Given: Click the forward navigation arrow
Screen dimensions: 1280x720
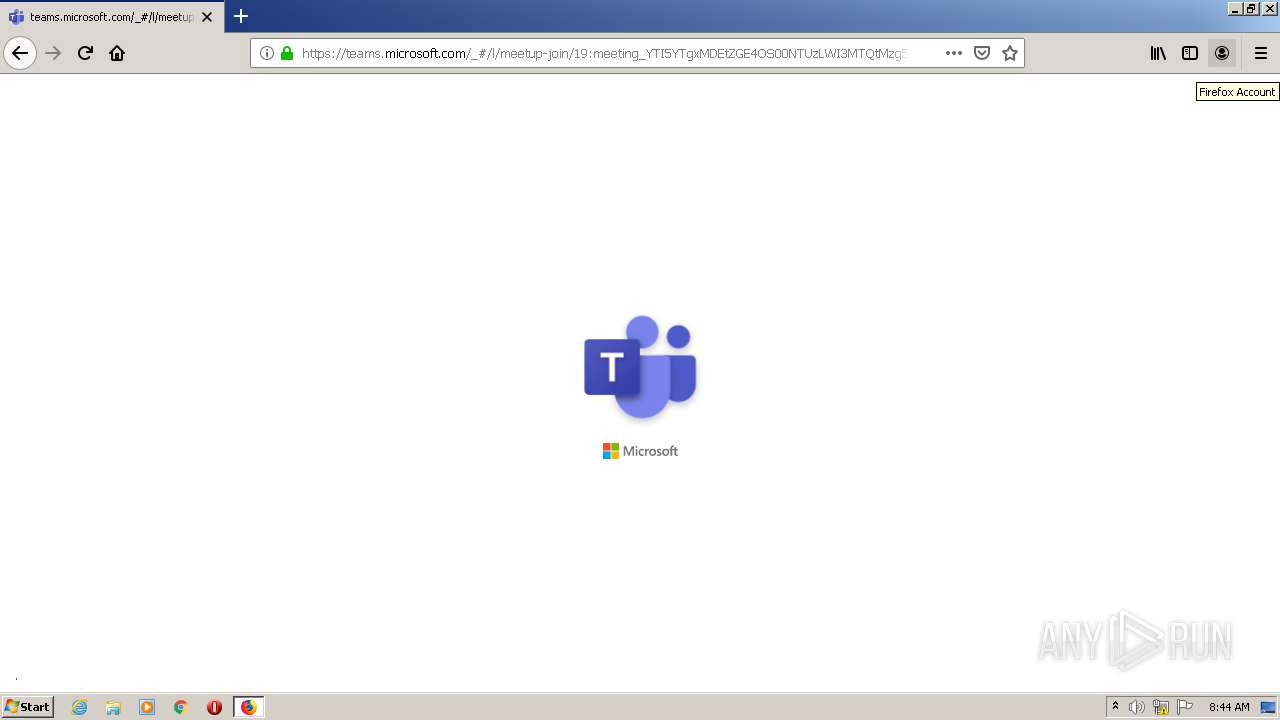Looking at the screenshot, I should (x=54, y=53).
